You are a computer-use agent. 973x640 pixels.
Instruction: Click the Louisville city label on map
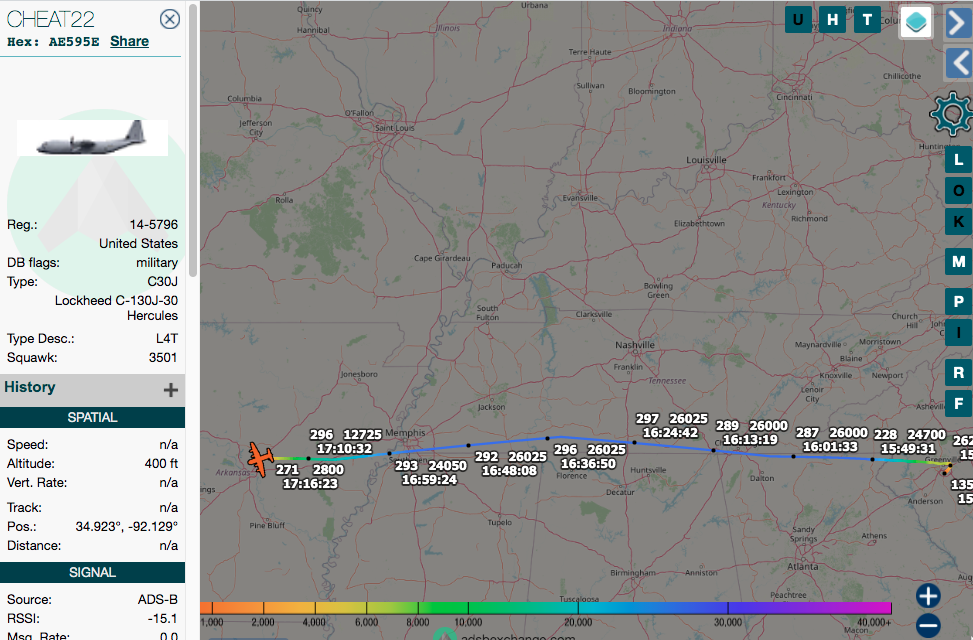[706, 160]
